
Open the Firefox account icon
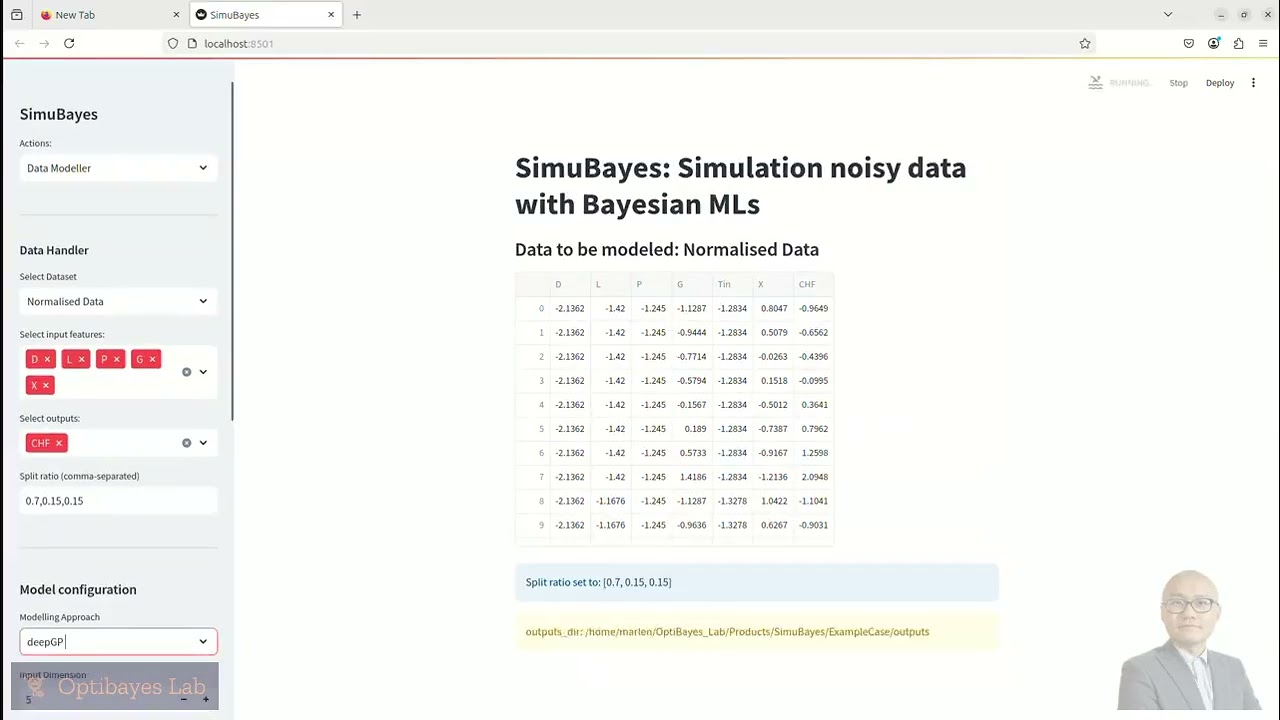click(1213, 43)
